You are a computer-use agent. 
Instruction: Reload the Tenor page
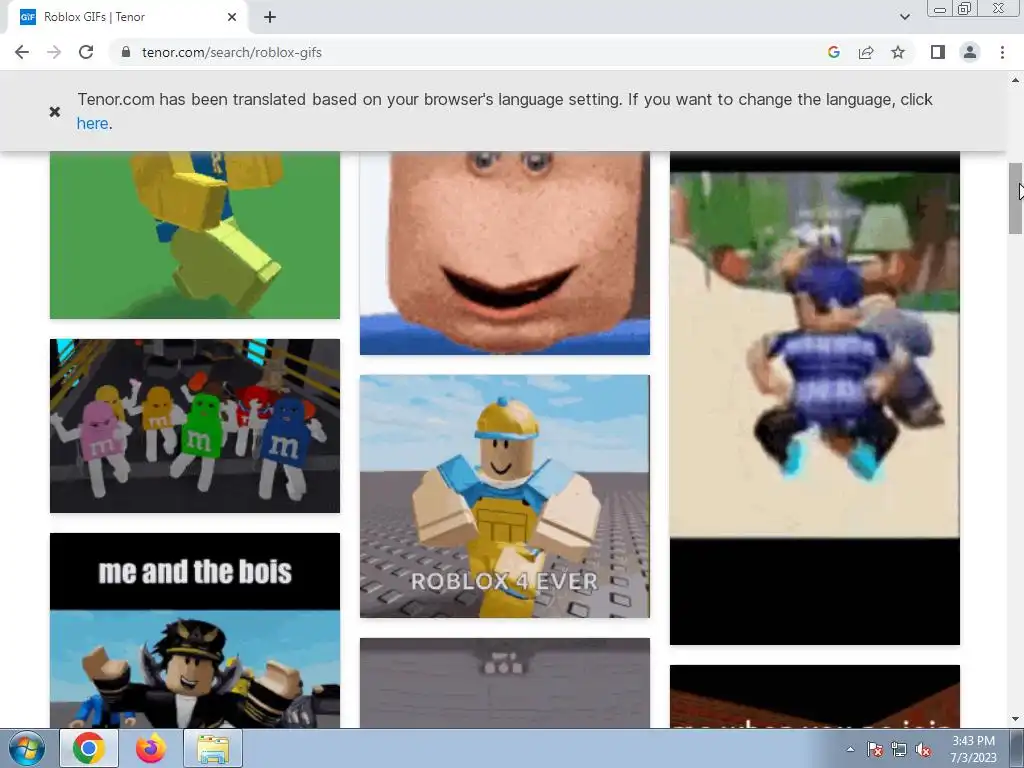tap(86, 52)
